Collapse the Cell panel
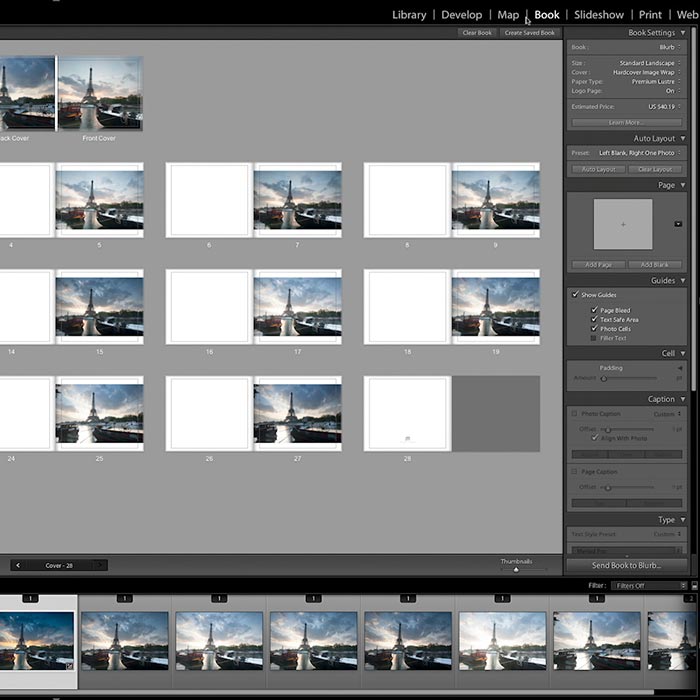Screen dimensions: 700x700 (683, 353)
